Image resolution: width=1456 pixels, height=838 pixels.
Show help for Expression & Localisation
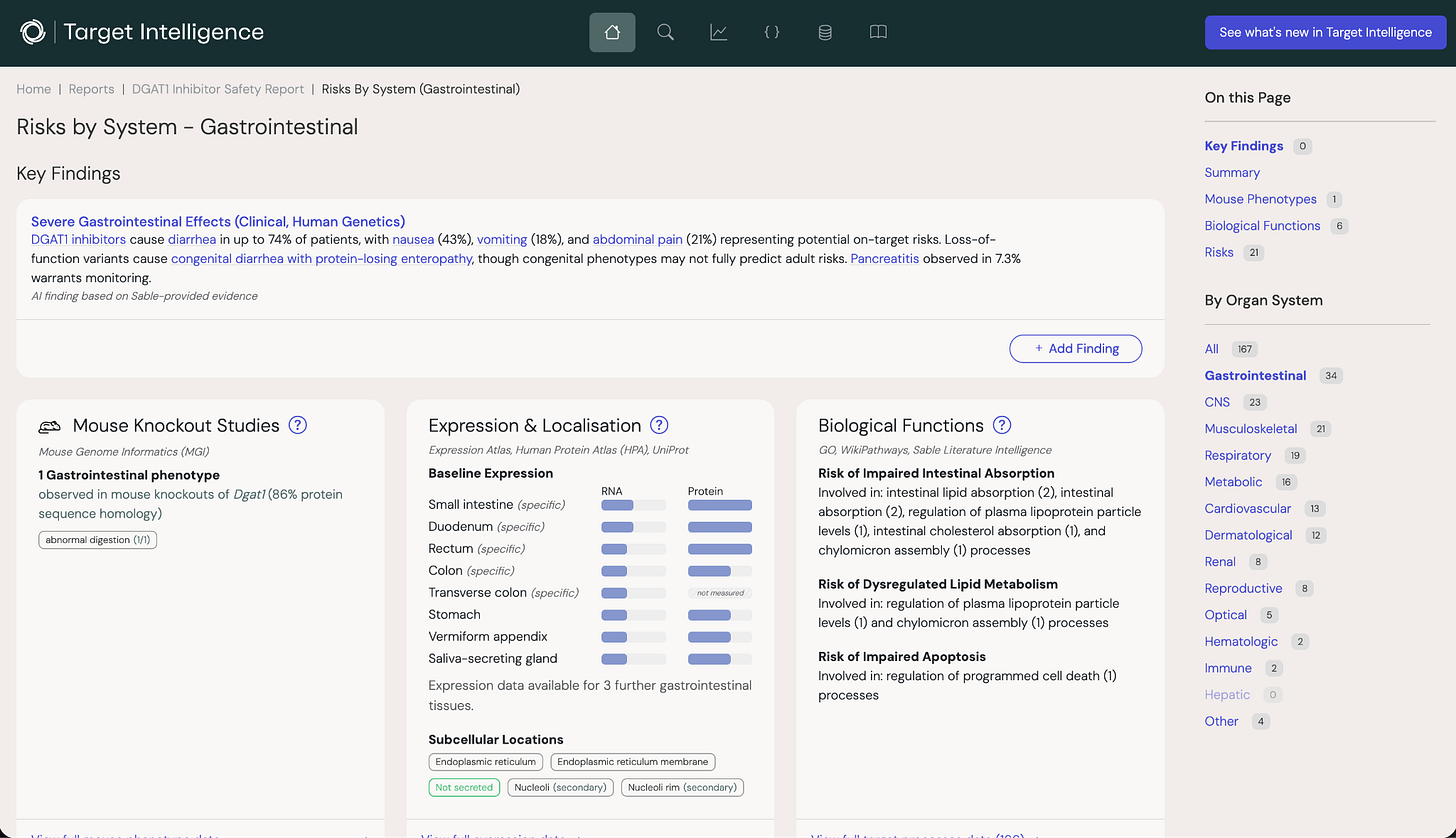pos(659,425)
